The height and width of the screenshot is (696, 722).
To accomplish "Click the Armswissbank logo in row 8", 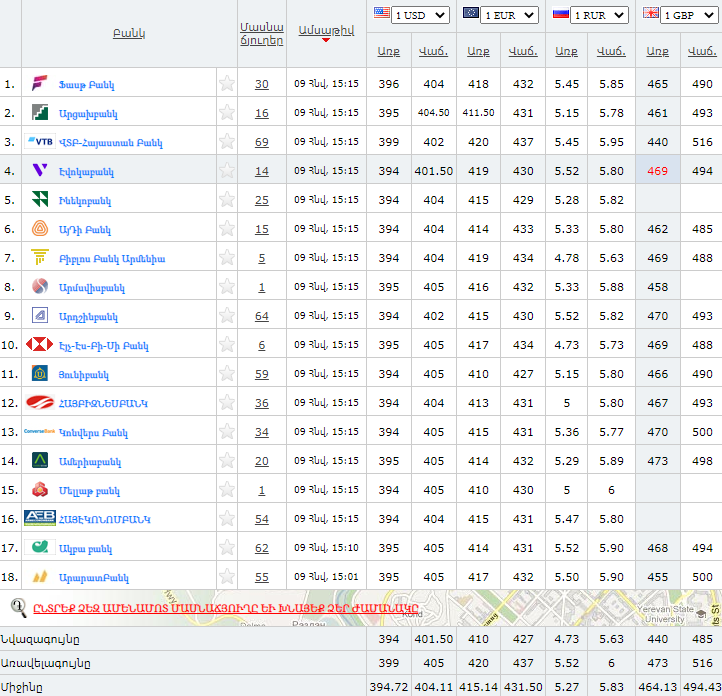I will tap(40, 286).
